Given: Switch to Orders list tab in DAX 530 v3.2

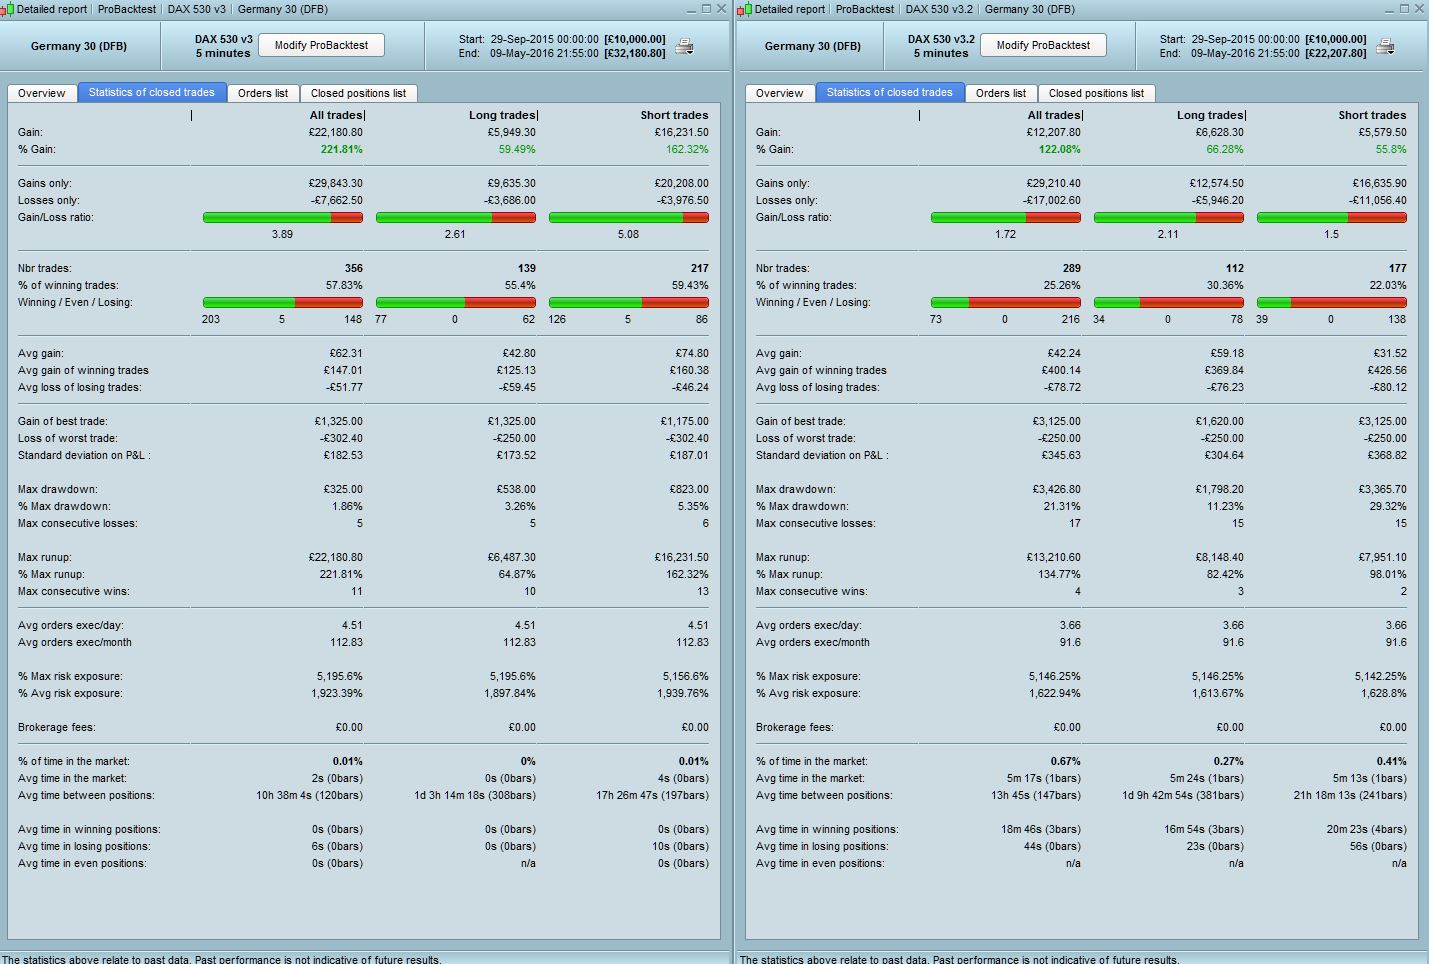Looking at the screenshot, I should [1001, 93].
